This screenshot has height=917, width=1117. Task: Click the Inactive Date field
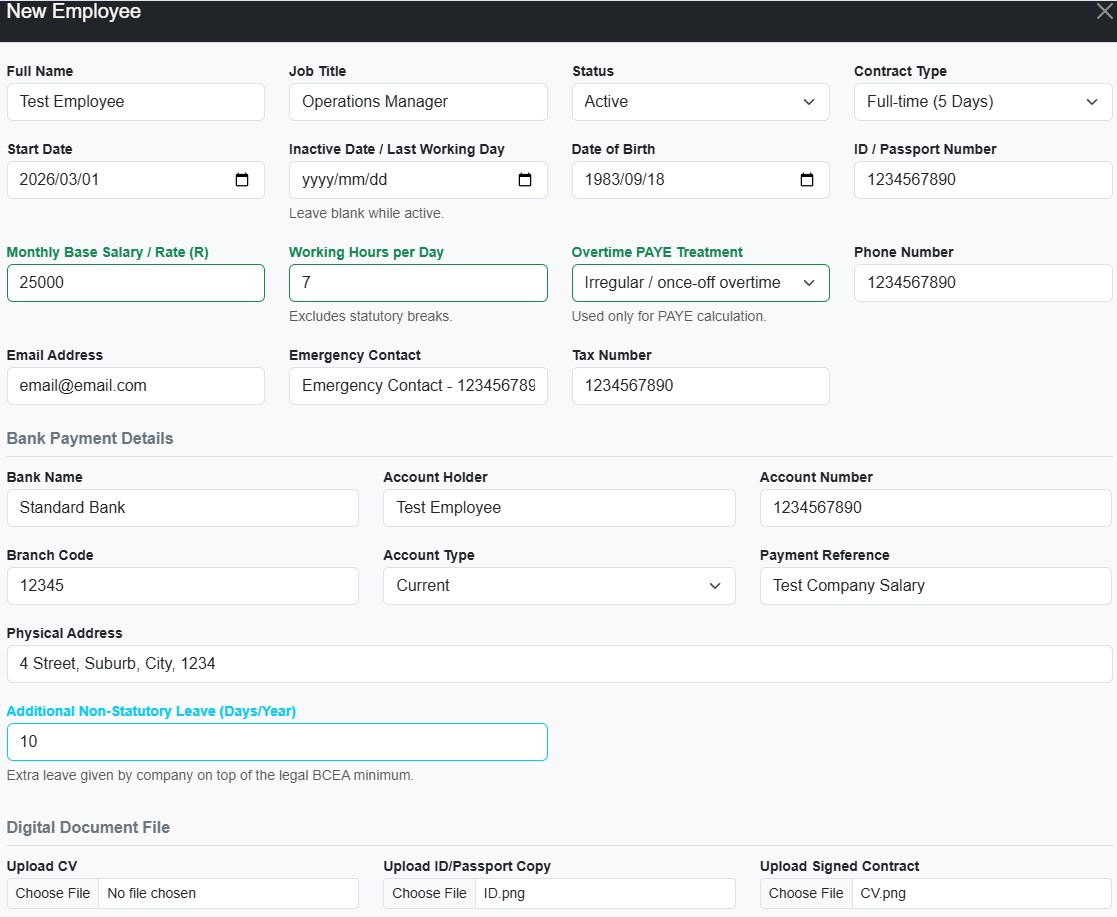click(418, 180)
